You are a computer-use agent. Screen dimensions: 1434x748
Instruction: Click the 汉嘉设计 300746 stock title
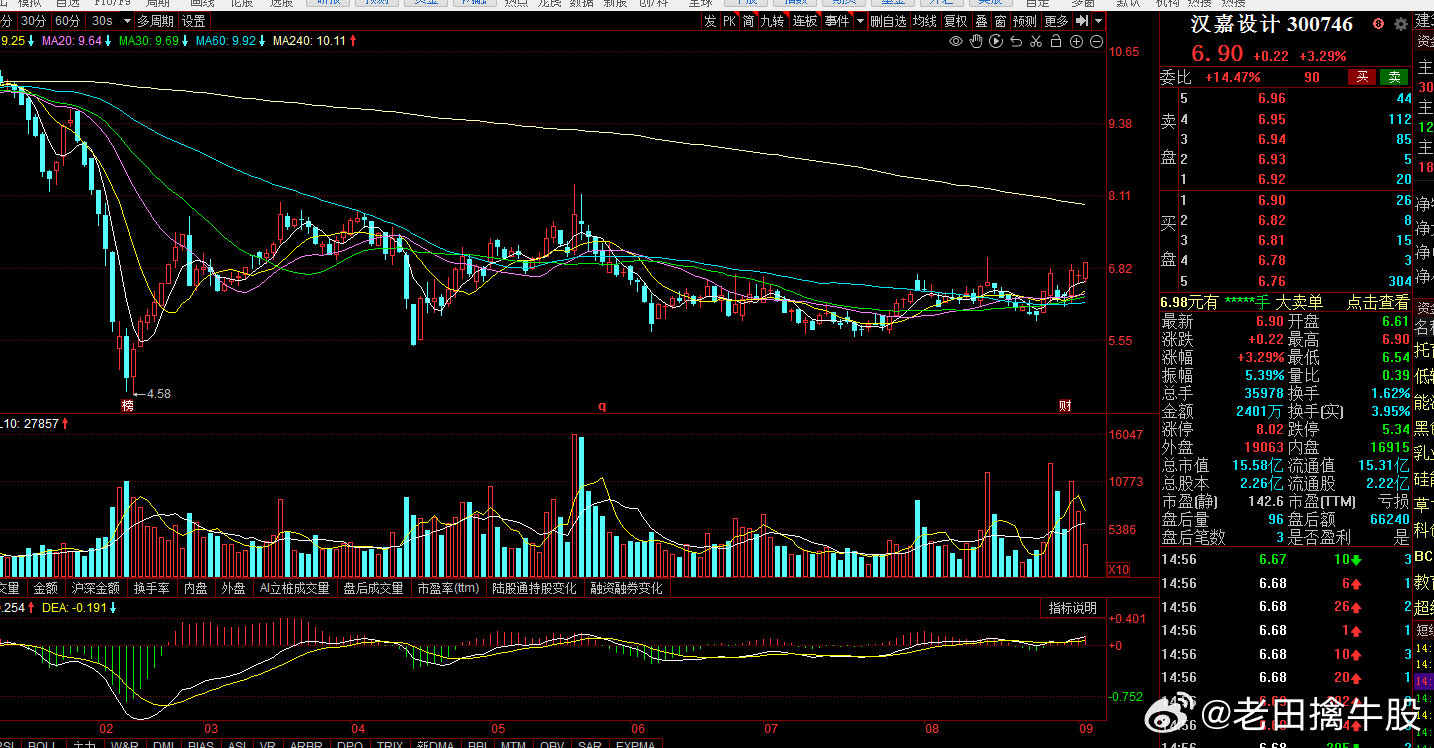pyautogui.click(x=1272, y=24)
